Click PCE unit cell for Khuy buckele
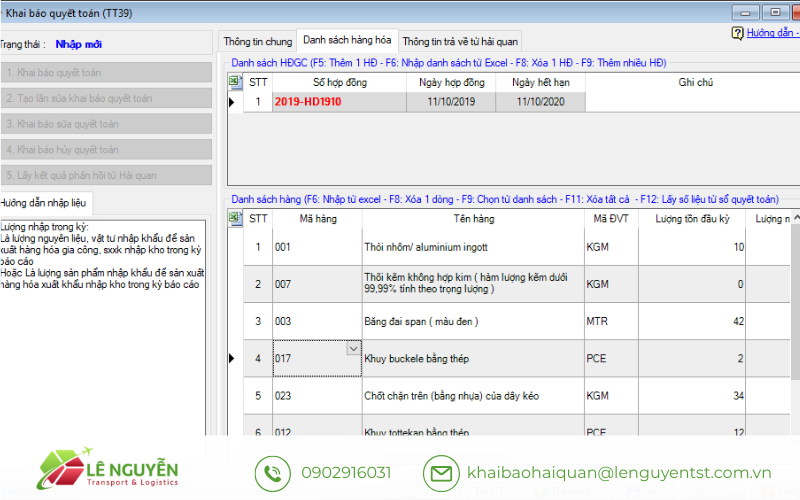 pos(611,358)
